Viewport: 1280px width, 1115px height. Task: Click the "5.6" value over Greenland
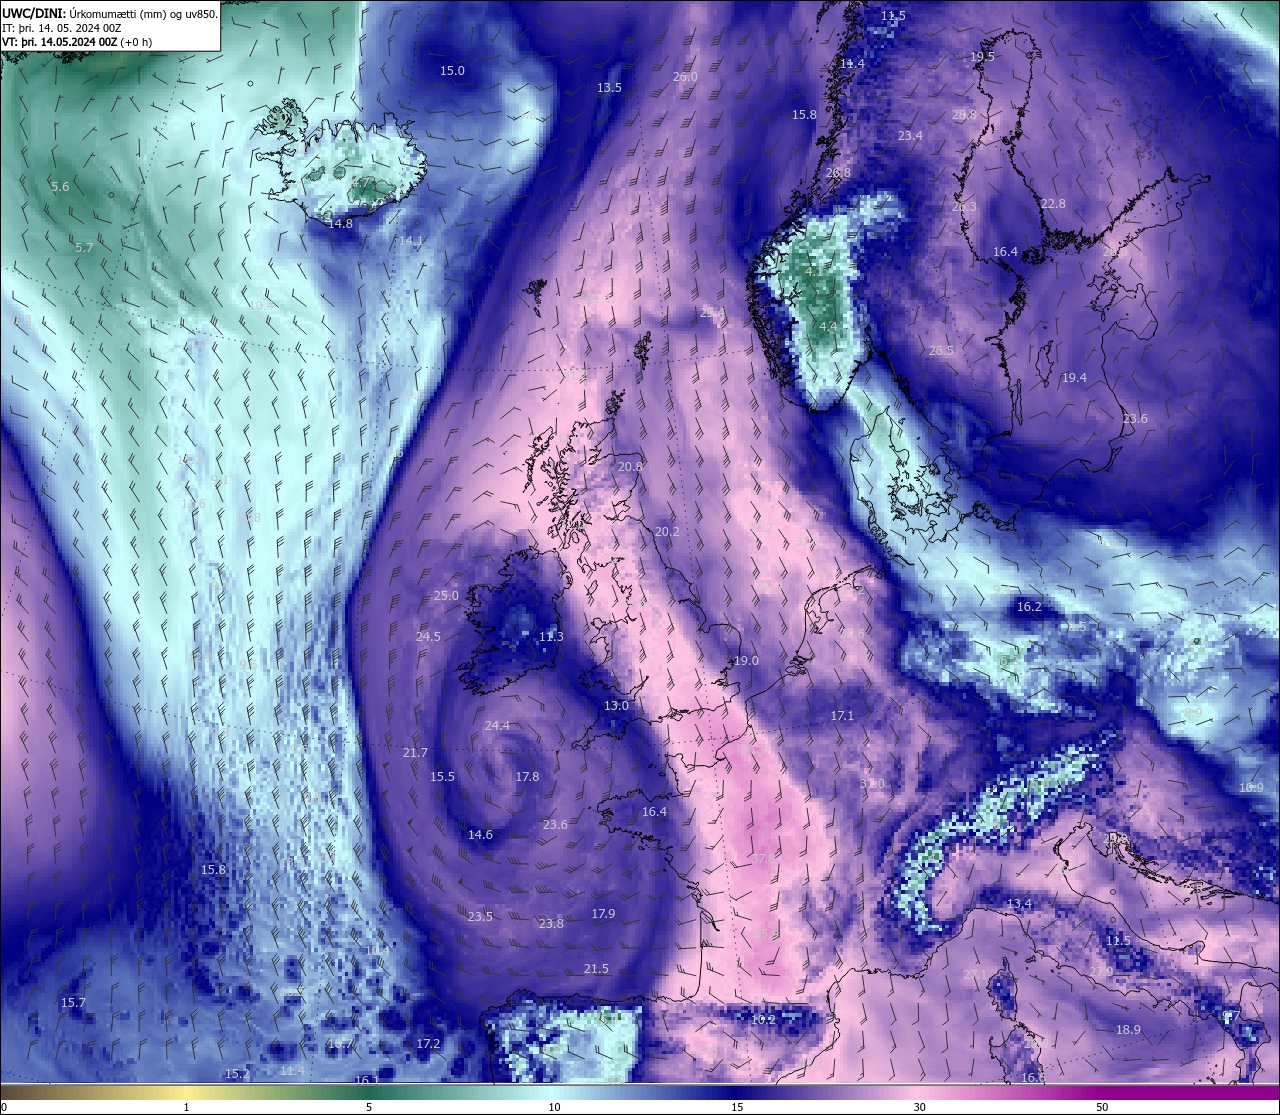tap(60, 187)
